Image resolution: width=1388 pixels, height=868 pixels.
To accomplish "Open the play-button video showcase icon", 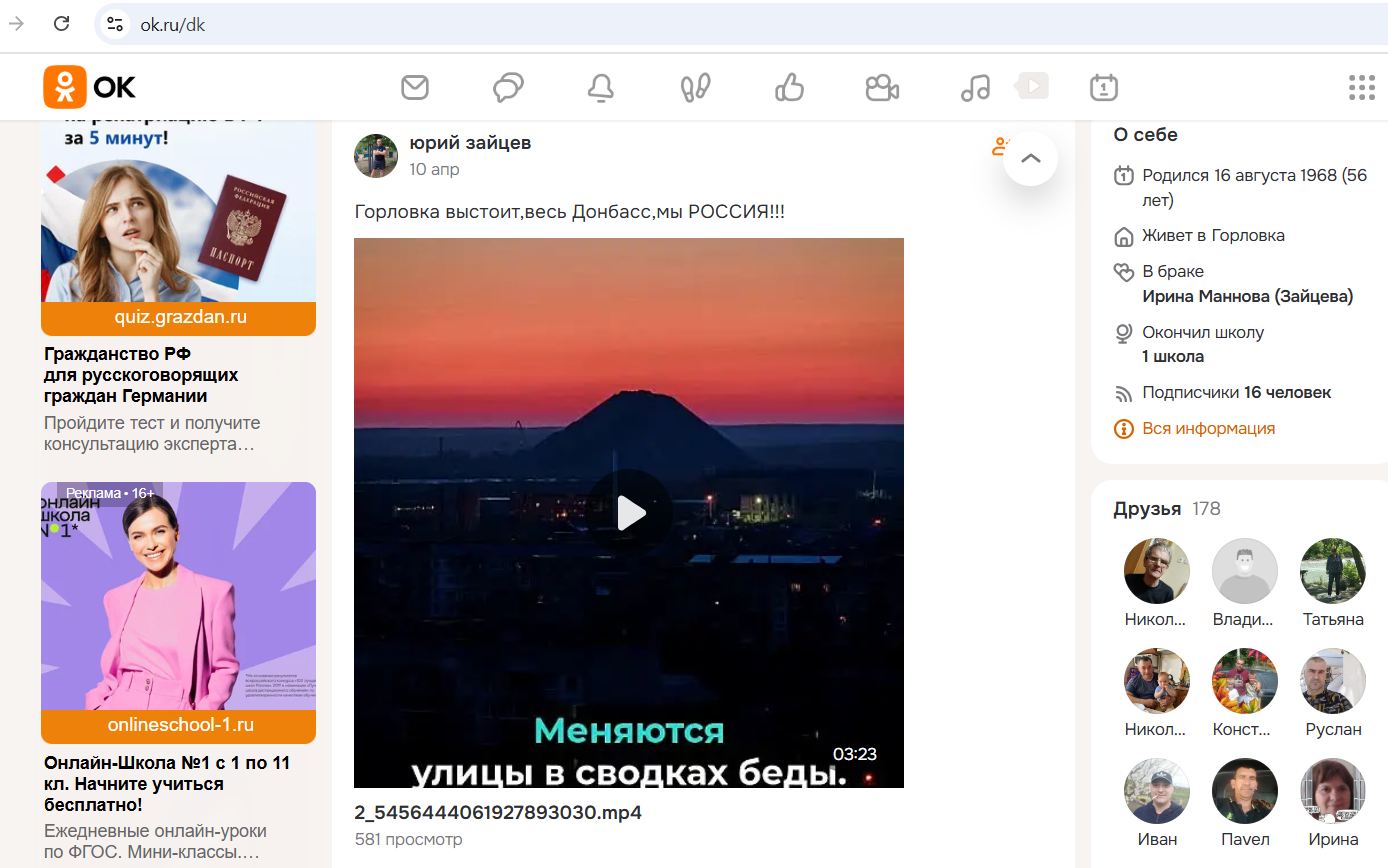I will point(1032,86).
